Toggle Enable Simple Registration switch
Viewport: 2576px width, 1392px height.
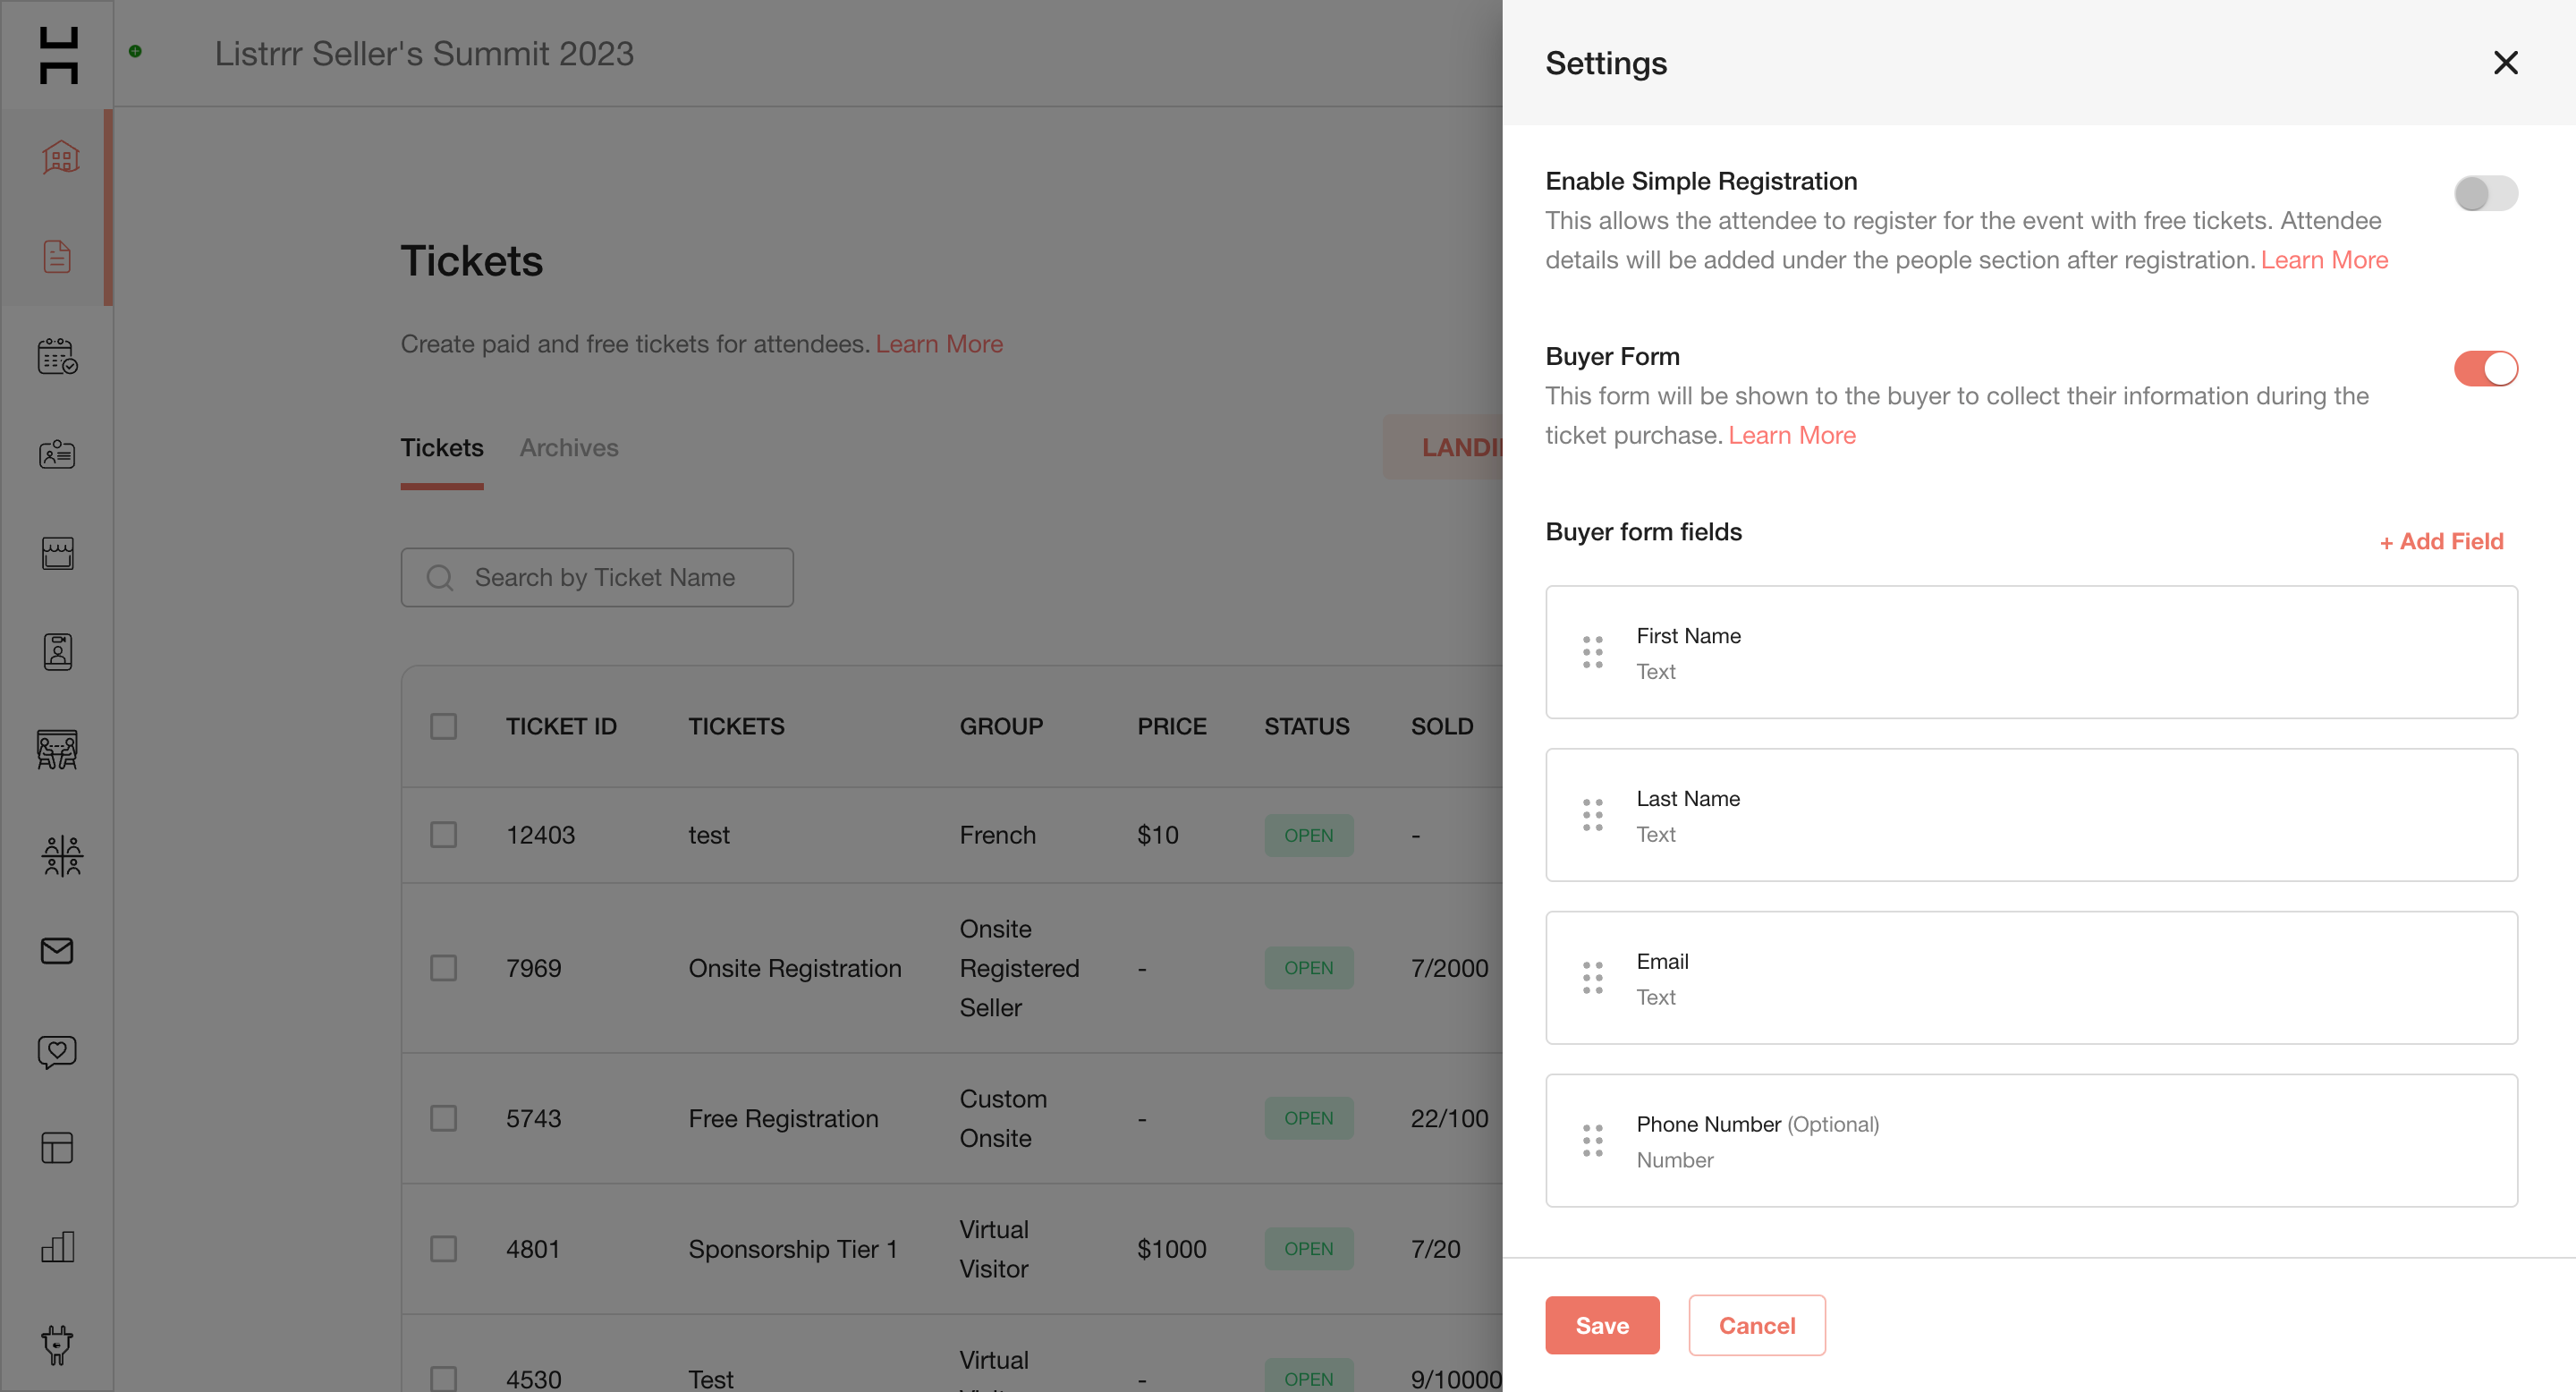coord(2485,193)
